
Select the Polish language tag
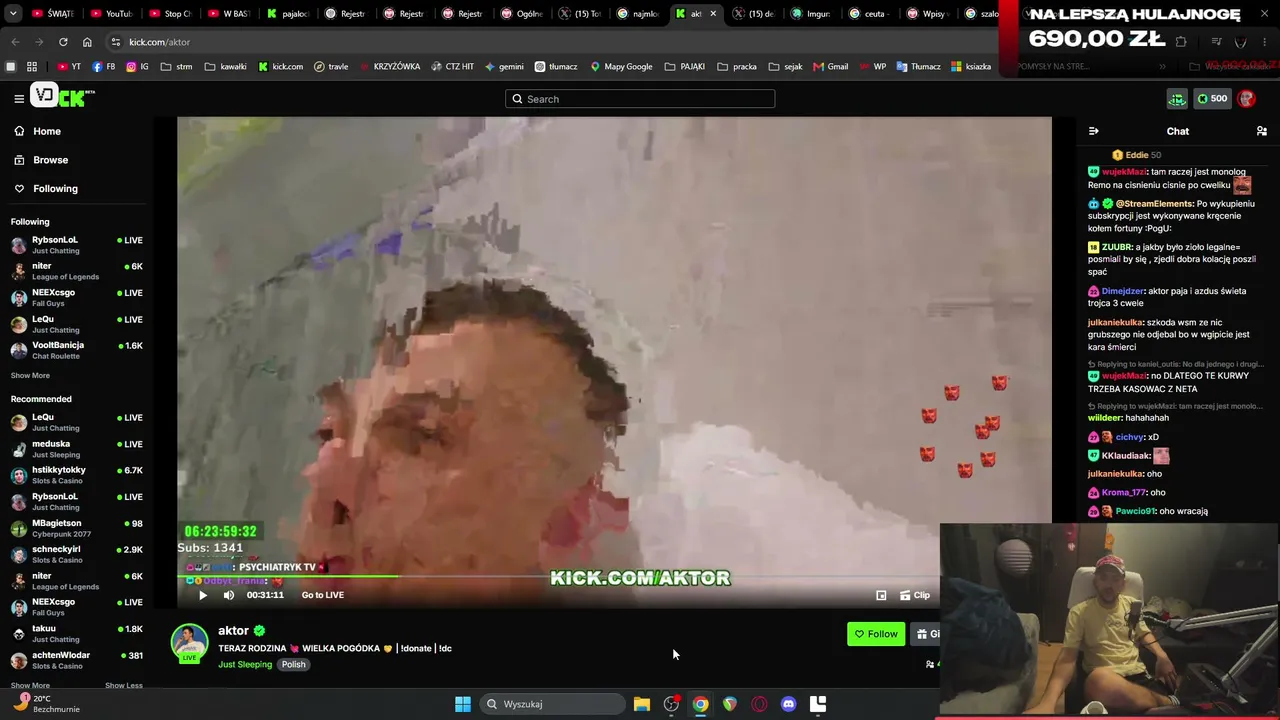293,664
